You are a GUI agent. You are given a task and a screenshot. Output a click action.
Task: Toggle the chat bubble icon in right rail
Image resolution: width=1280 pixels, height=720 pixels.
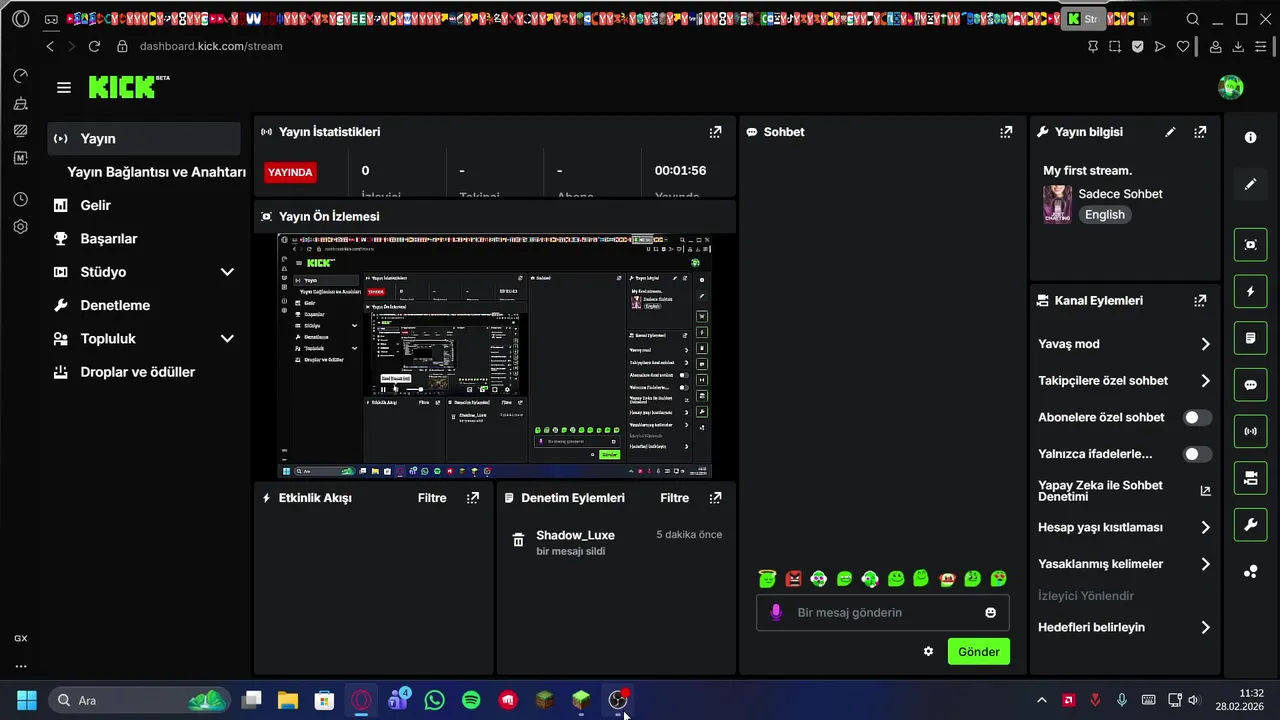click(x=1250, y=385)
